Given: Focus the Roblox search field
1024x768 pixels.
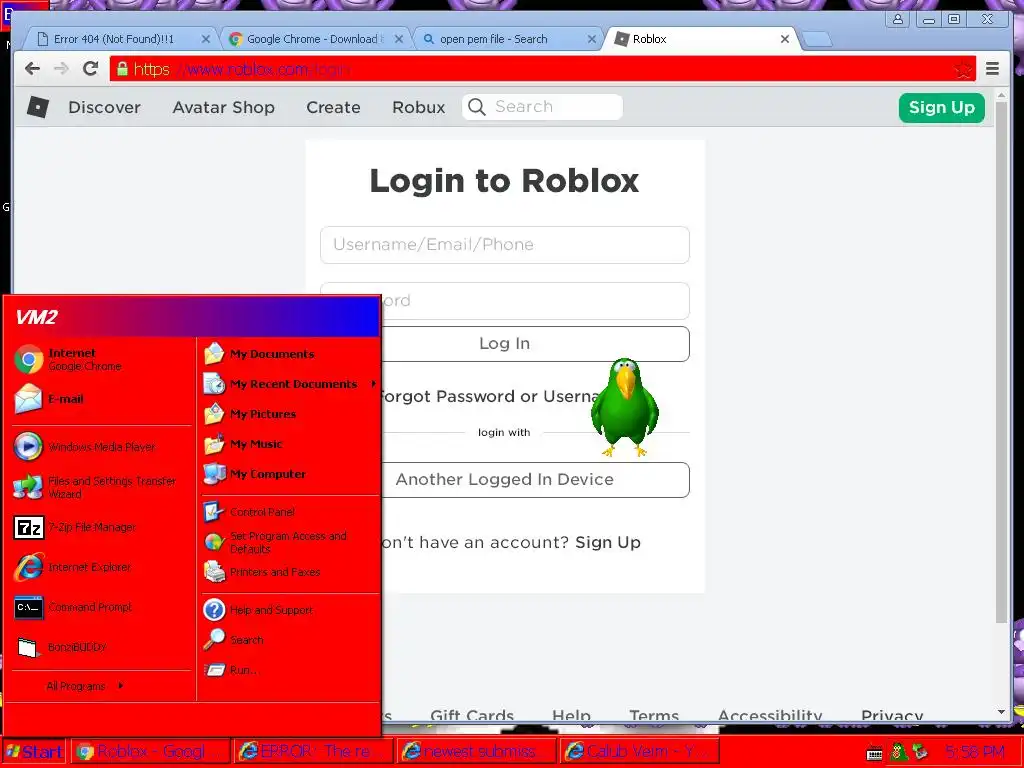Looking at the screenshot, I should pos(542,106).
